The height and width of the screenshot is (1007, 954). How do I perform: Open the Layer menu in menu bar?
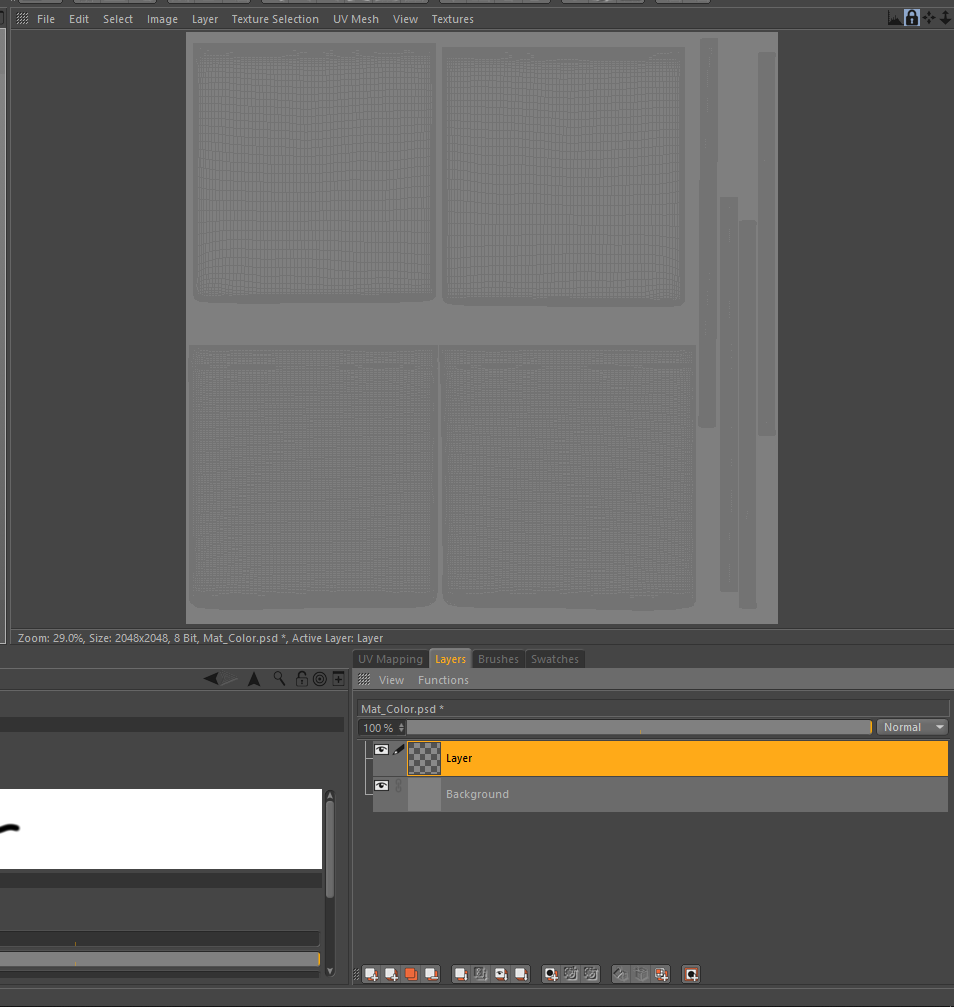coord(205,19)
